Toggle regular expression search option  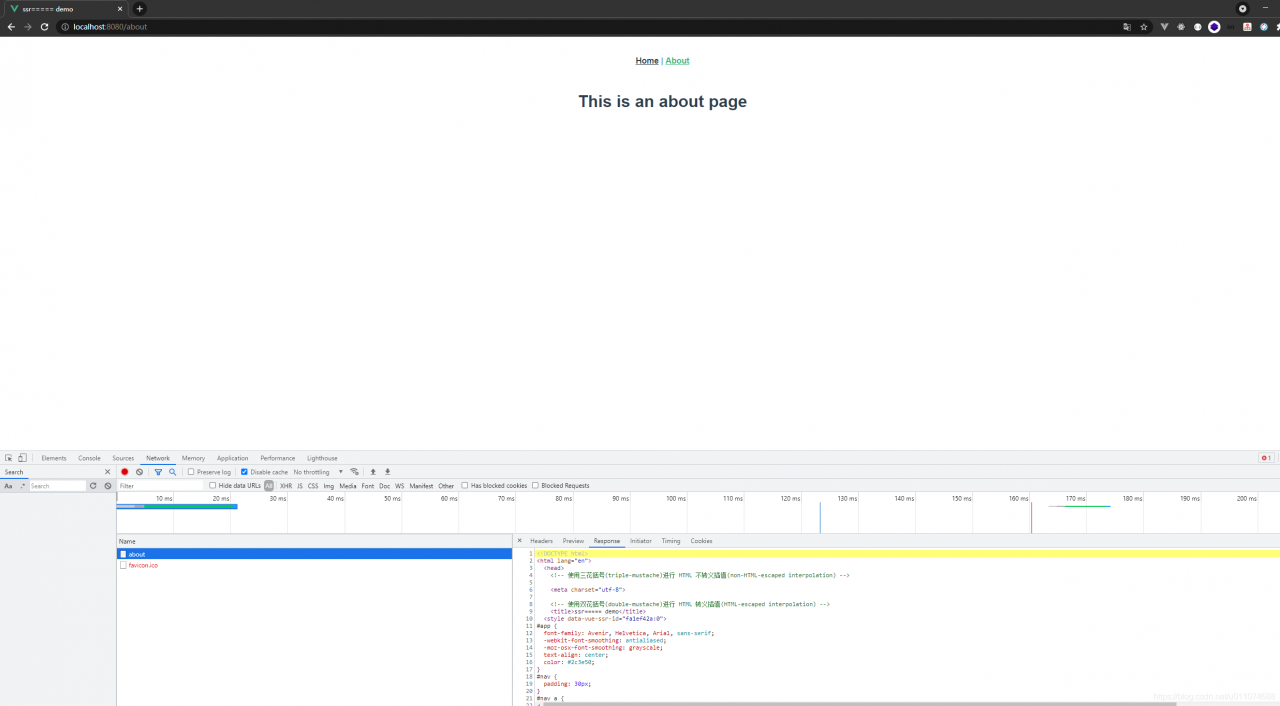[x=22, y=486]
